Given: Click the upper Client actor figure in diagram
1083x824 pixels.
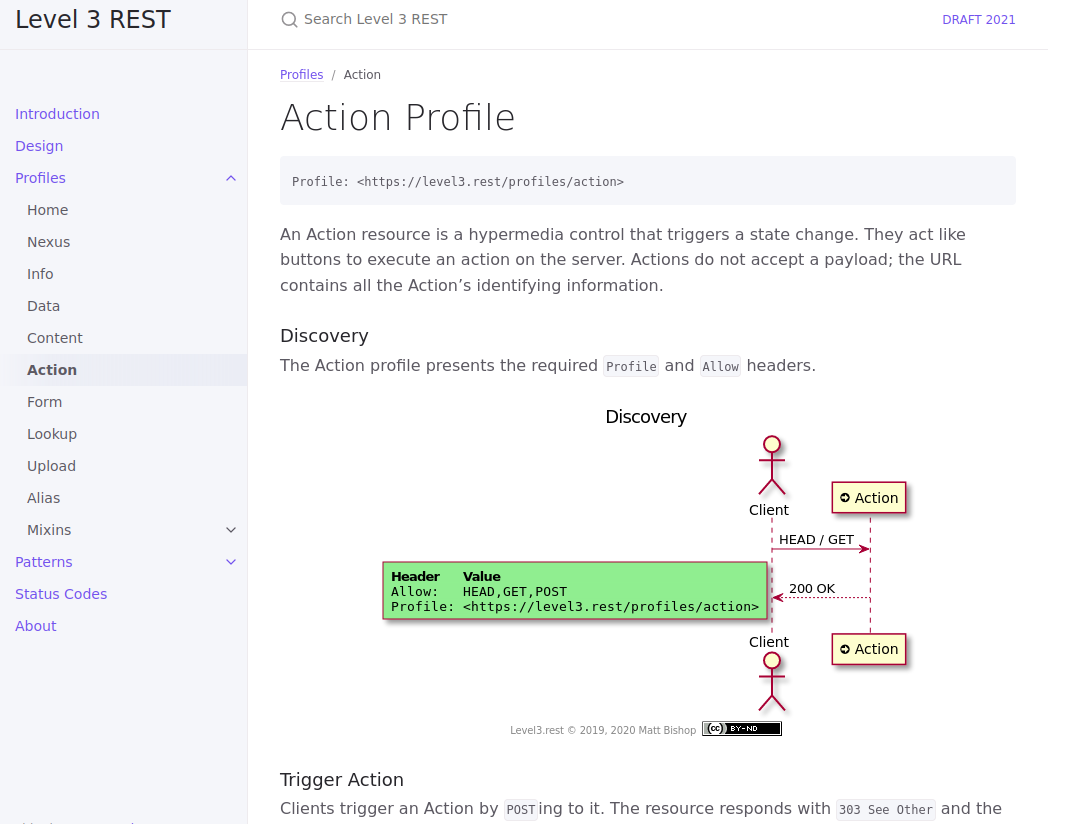Looking at the screenshot, I should point(770,466).
